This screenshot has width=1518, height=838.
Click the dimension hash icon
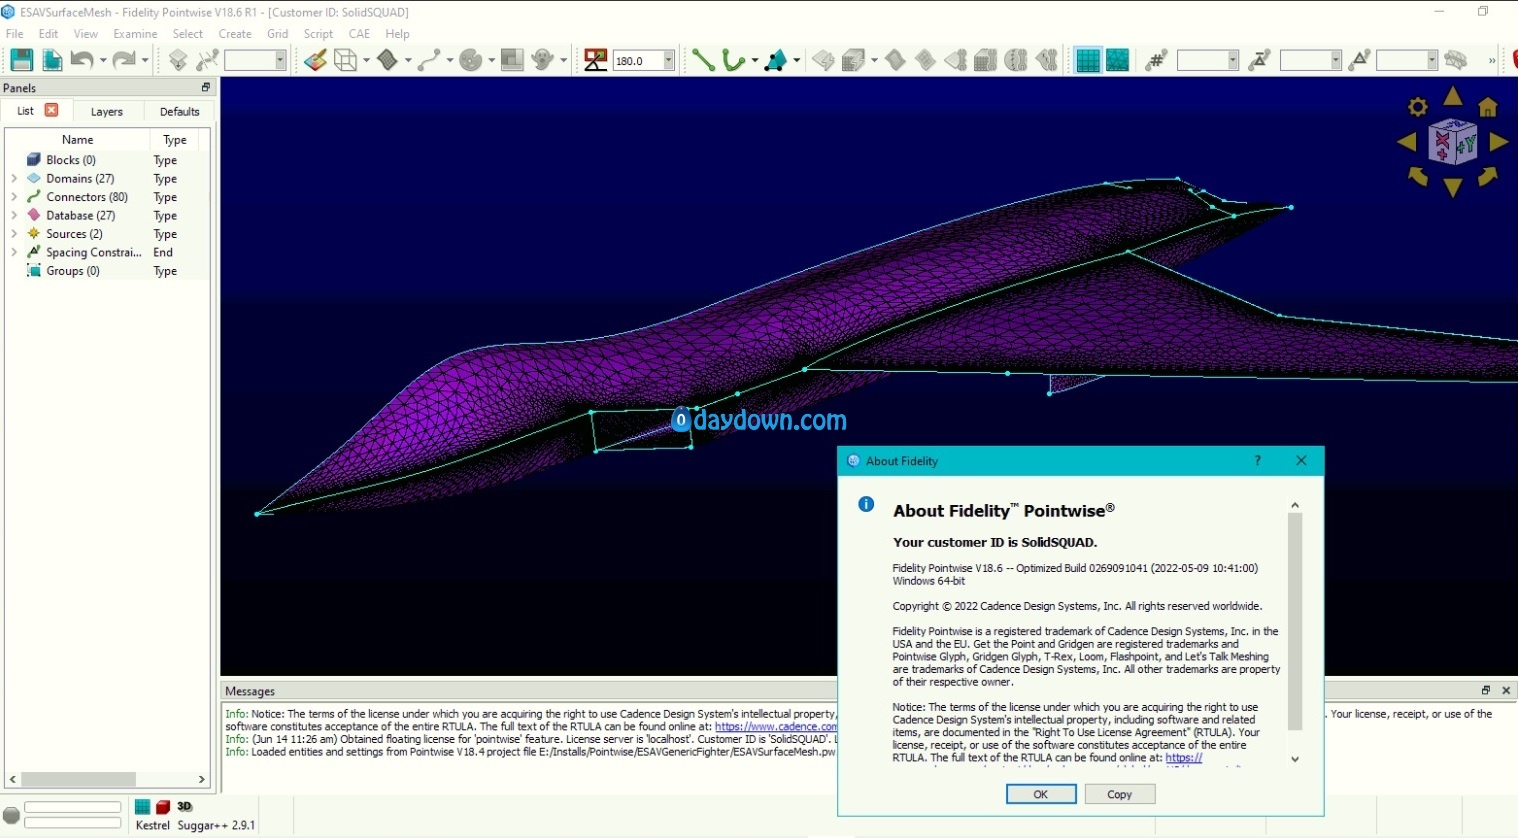pyautogui.click(x=1157, y=60)
